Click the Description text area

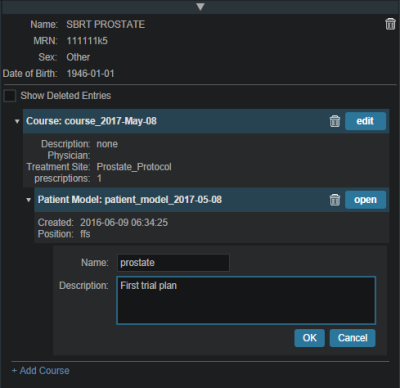[x=246, y=300]
